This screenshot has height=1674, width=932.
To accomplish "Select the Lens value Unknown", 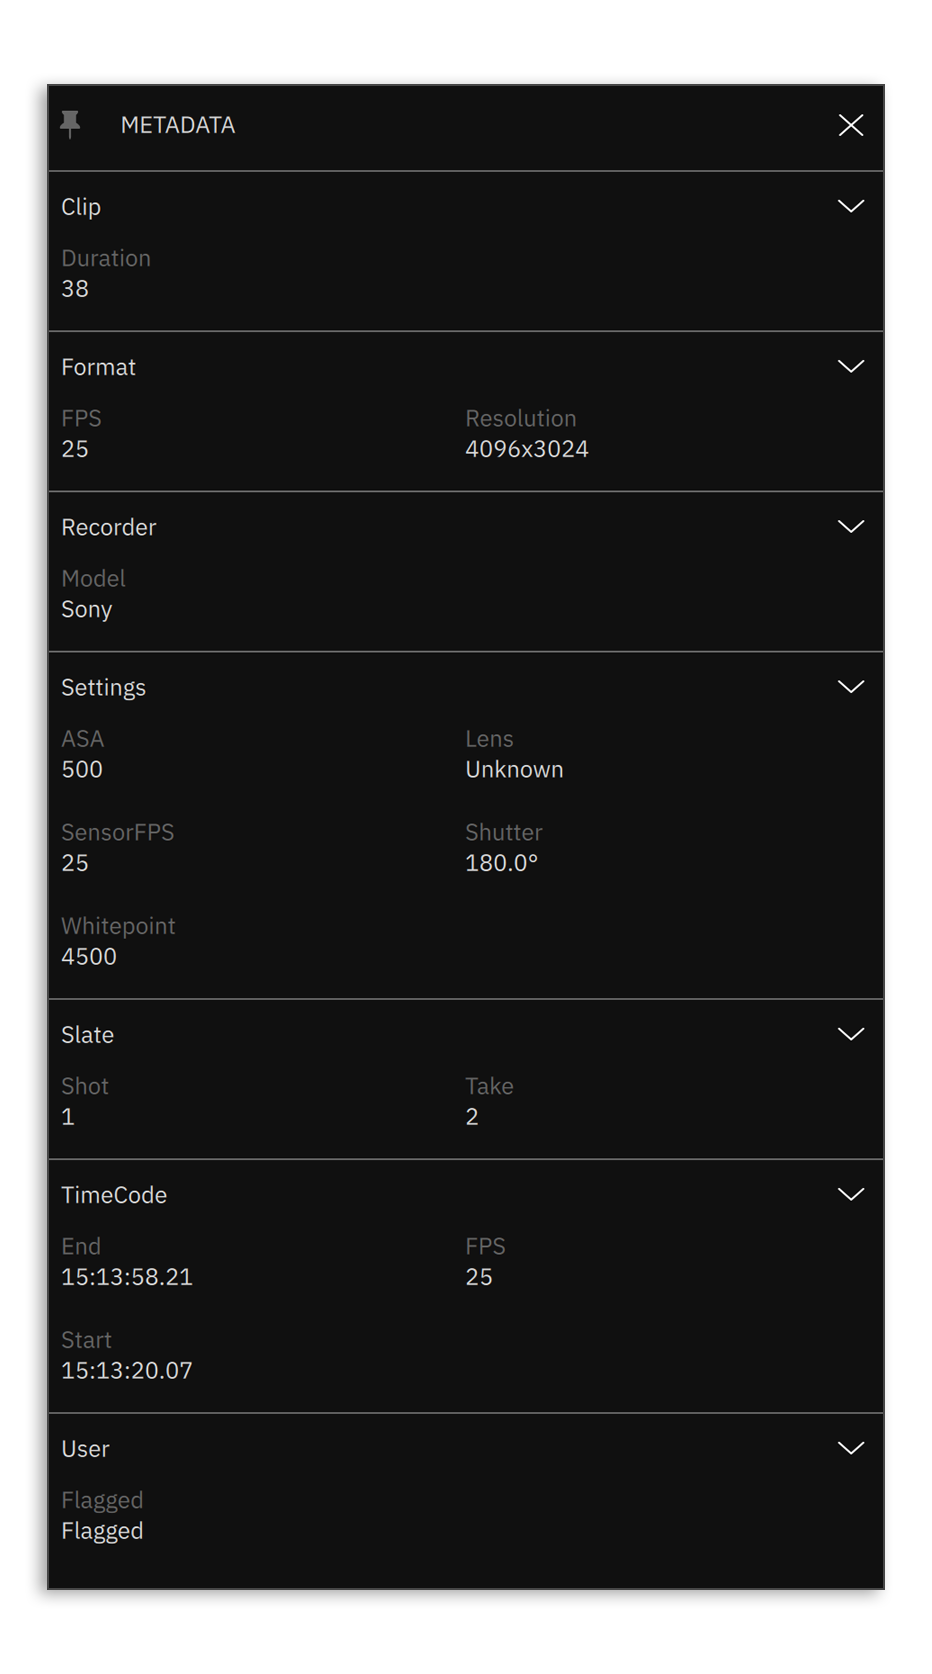I will 514,769.
